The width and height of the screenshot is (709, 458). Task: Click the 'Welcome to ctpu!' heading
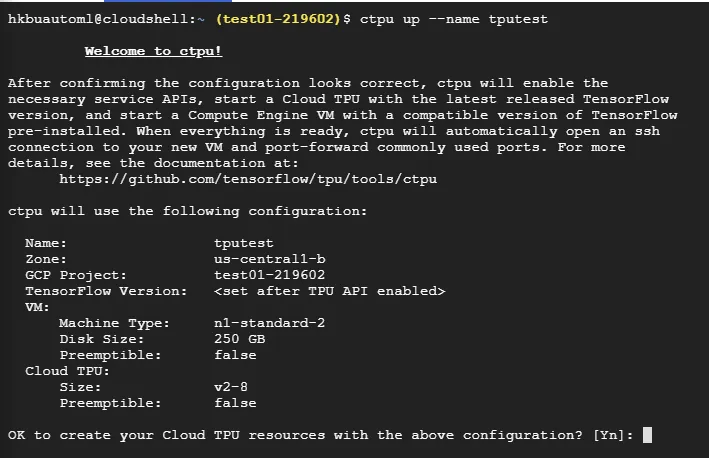[153, 51]
